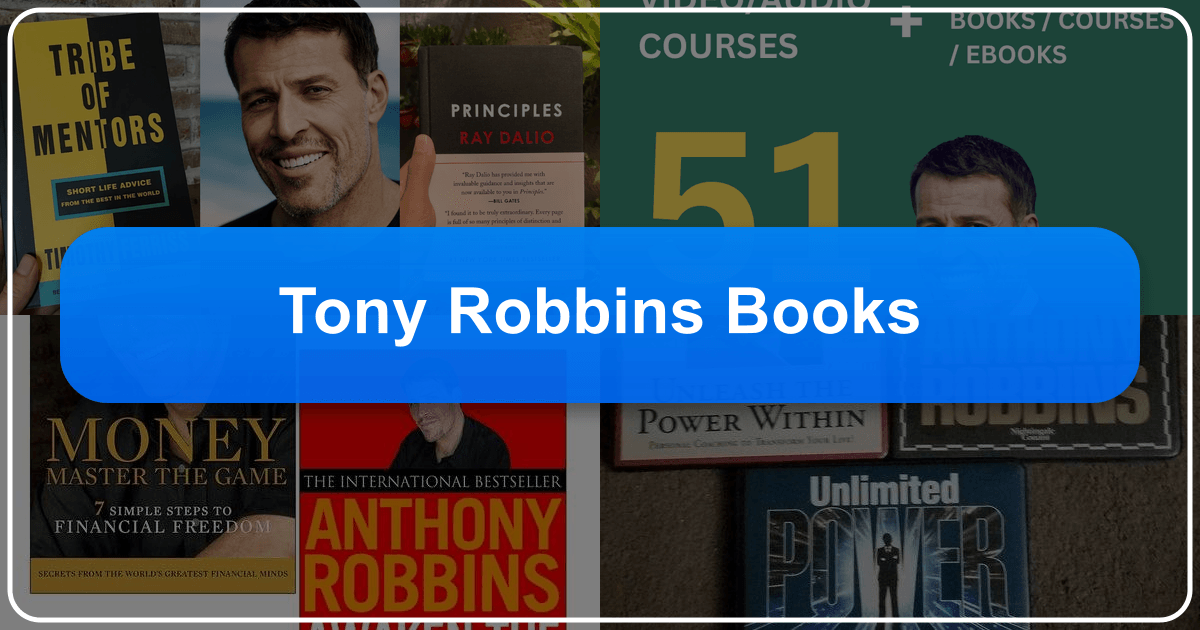Viewport: 1200px width, 630px height.
Task: Click the white plus icon on green background
Action: coord(906,21)
